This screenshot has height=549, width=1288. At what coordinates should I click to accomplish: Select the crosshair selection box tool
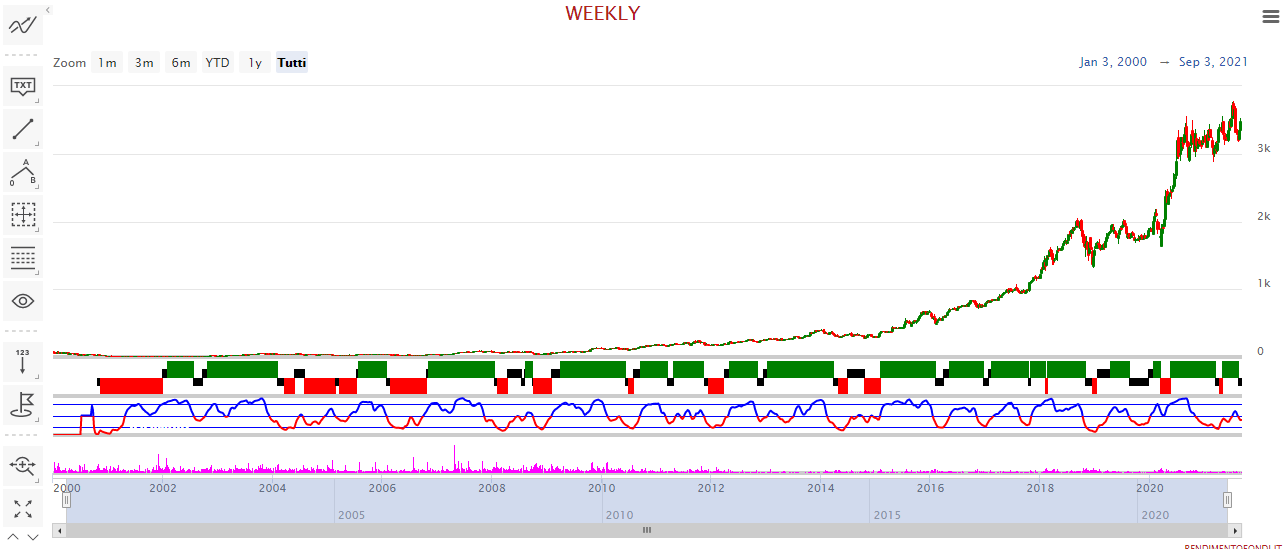pos(22,214)
